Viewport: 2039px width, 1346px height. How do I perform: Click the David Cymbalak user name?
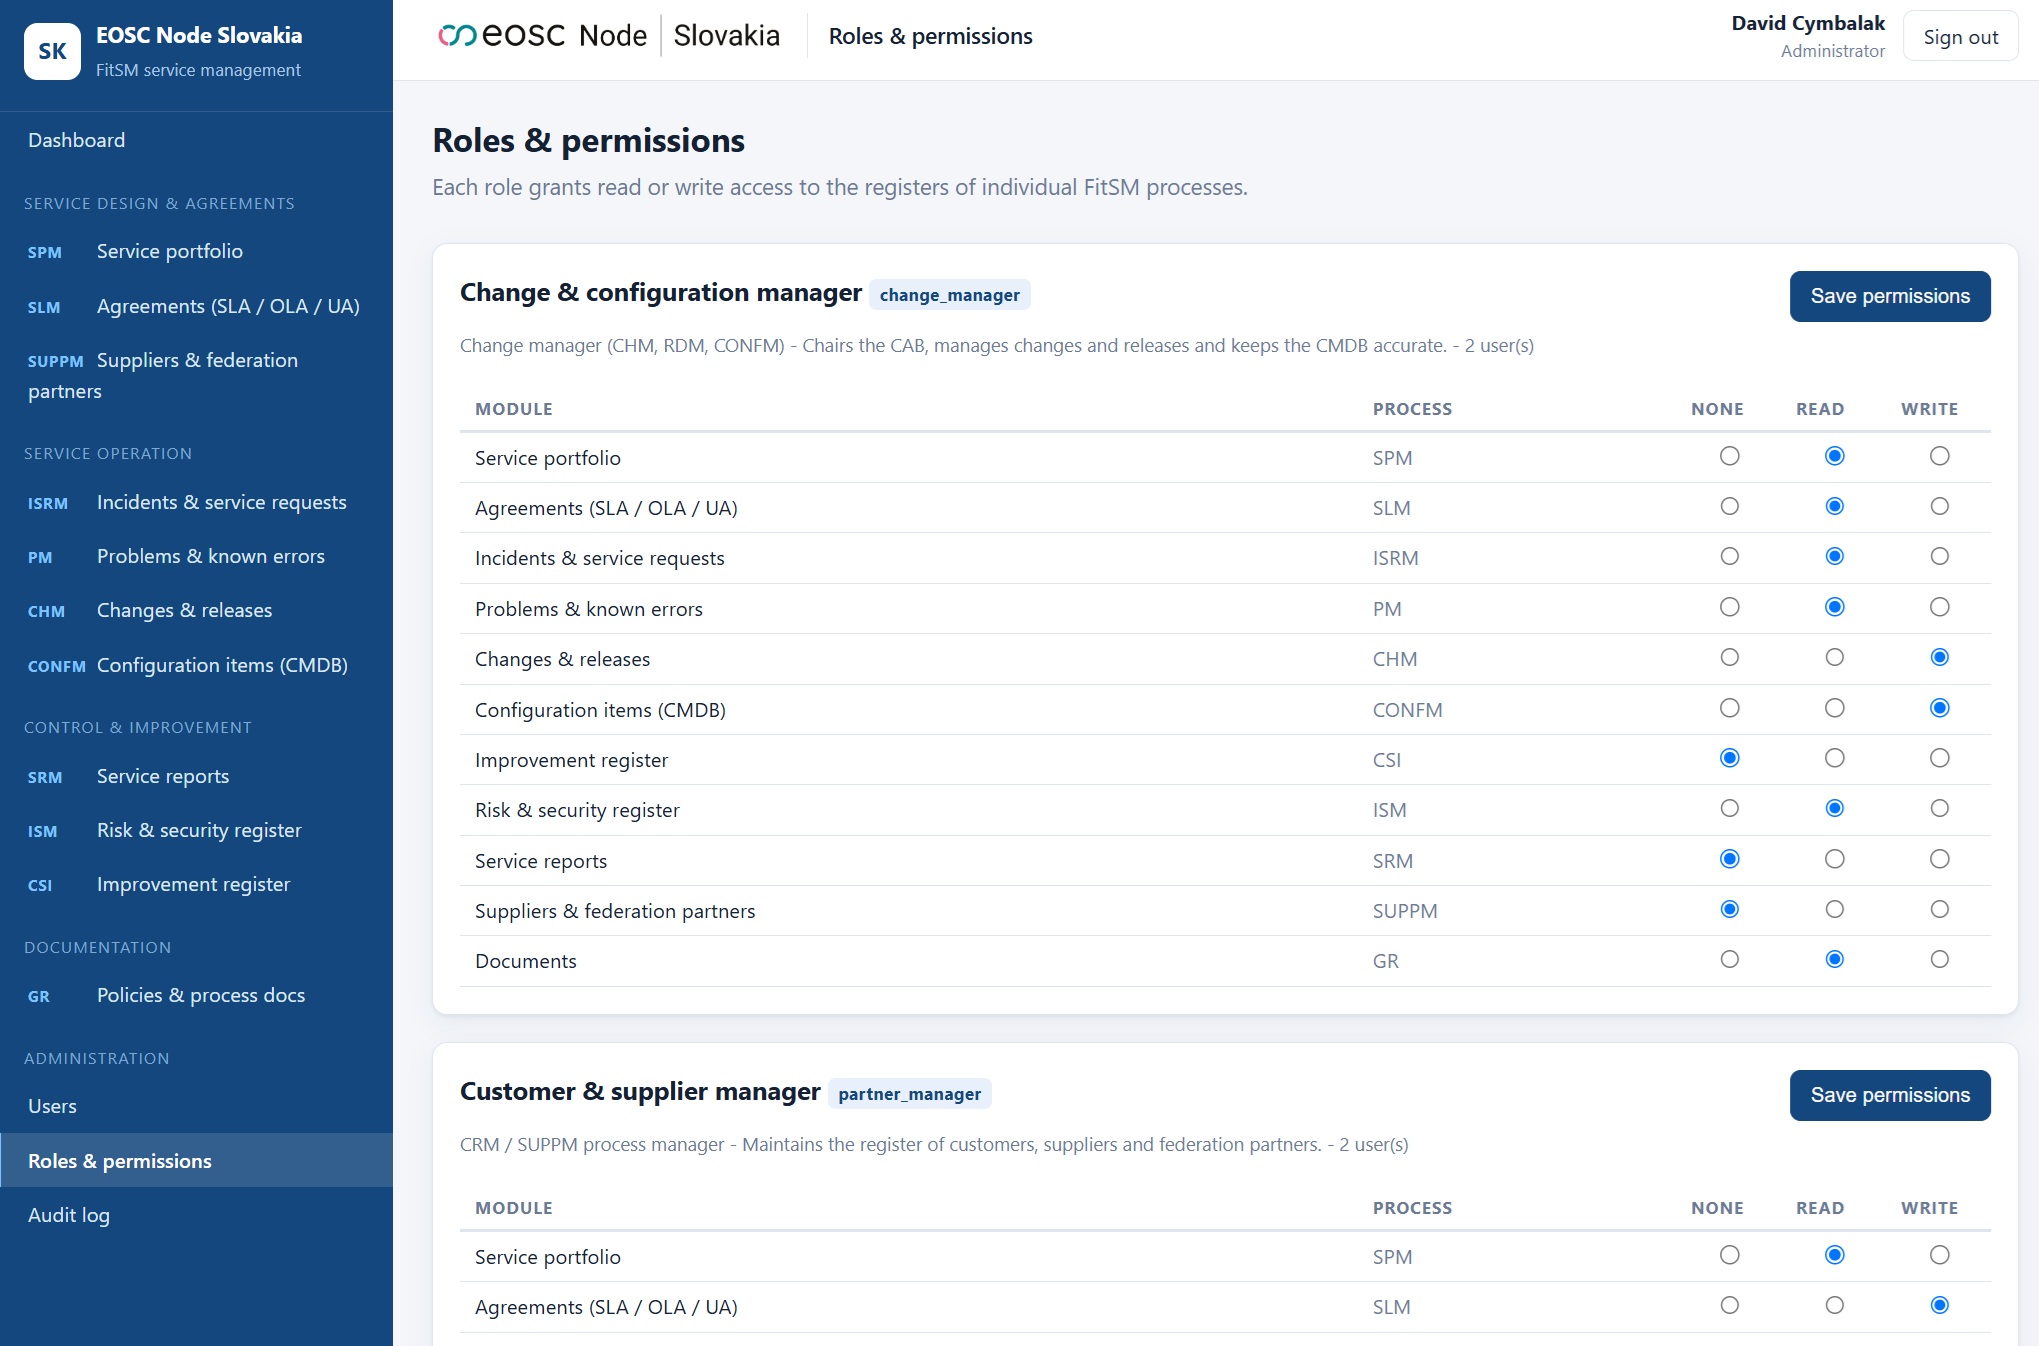(x=1807, y=23)
